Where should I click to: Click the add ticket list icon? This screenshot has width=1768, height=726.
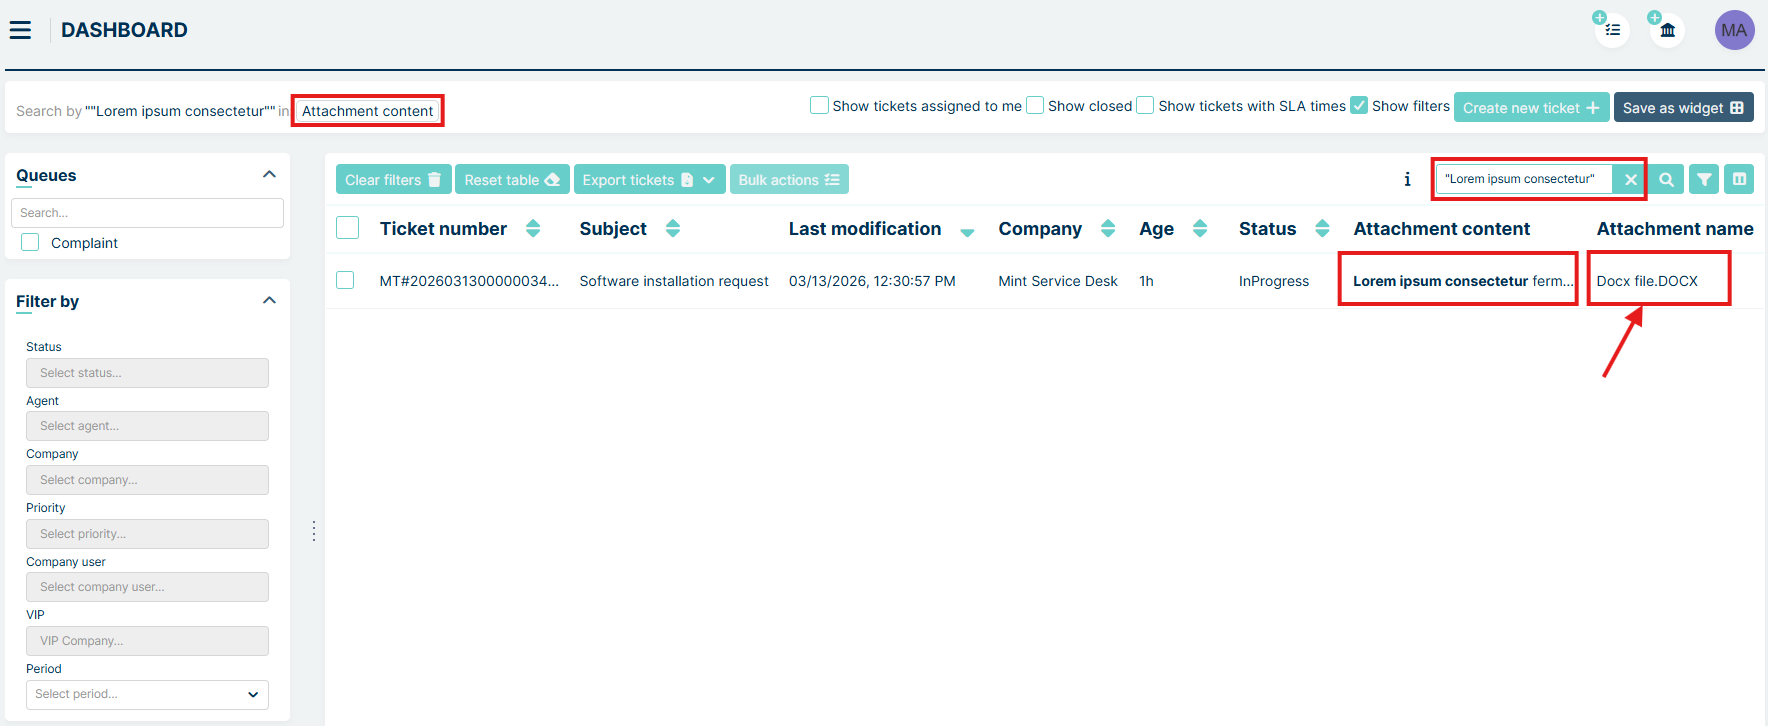tap(1612, 30)
